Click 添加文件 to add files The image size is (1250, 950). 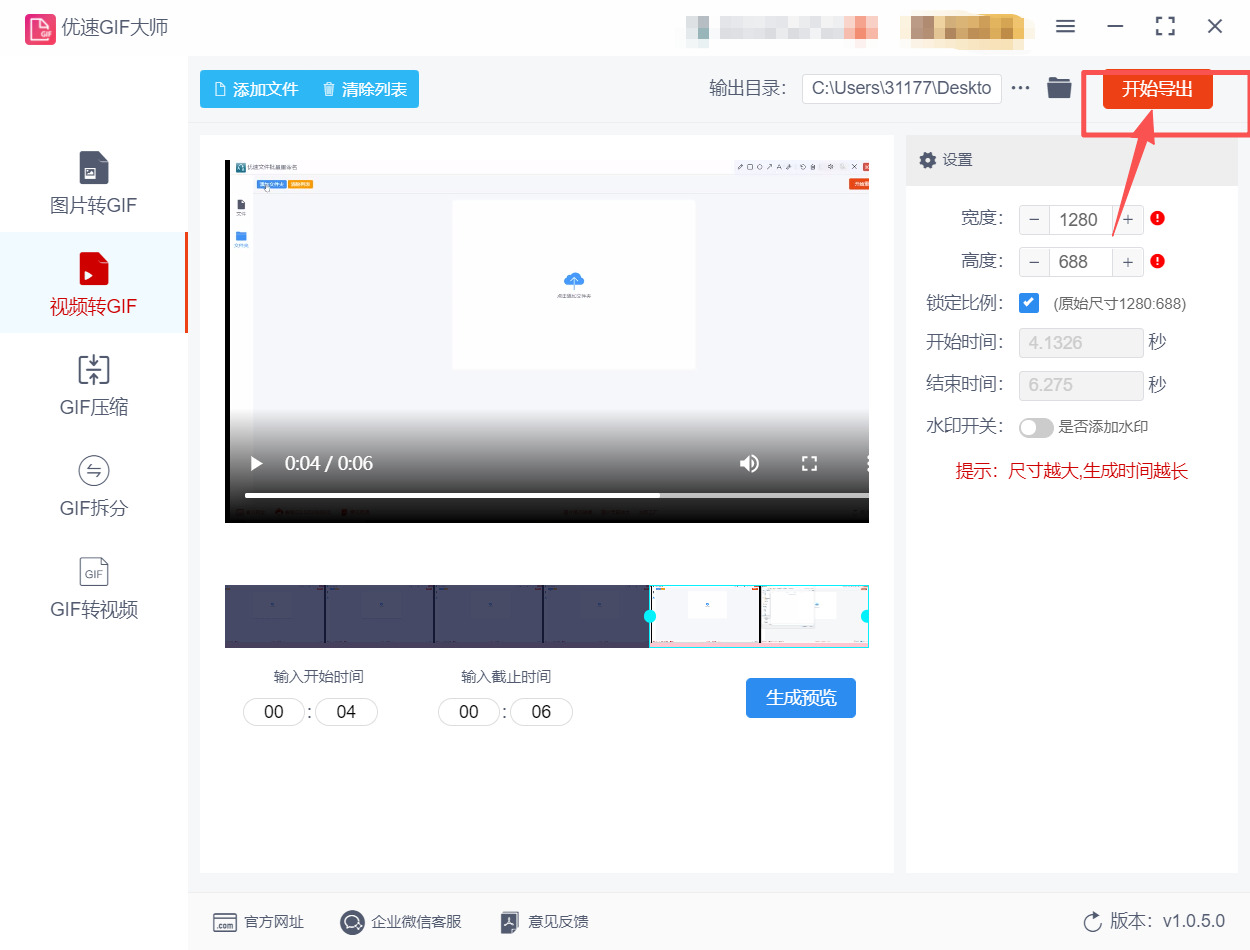[x=254, y=89]
